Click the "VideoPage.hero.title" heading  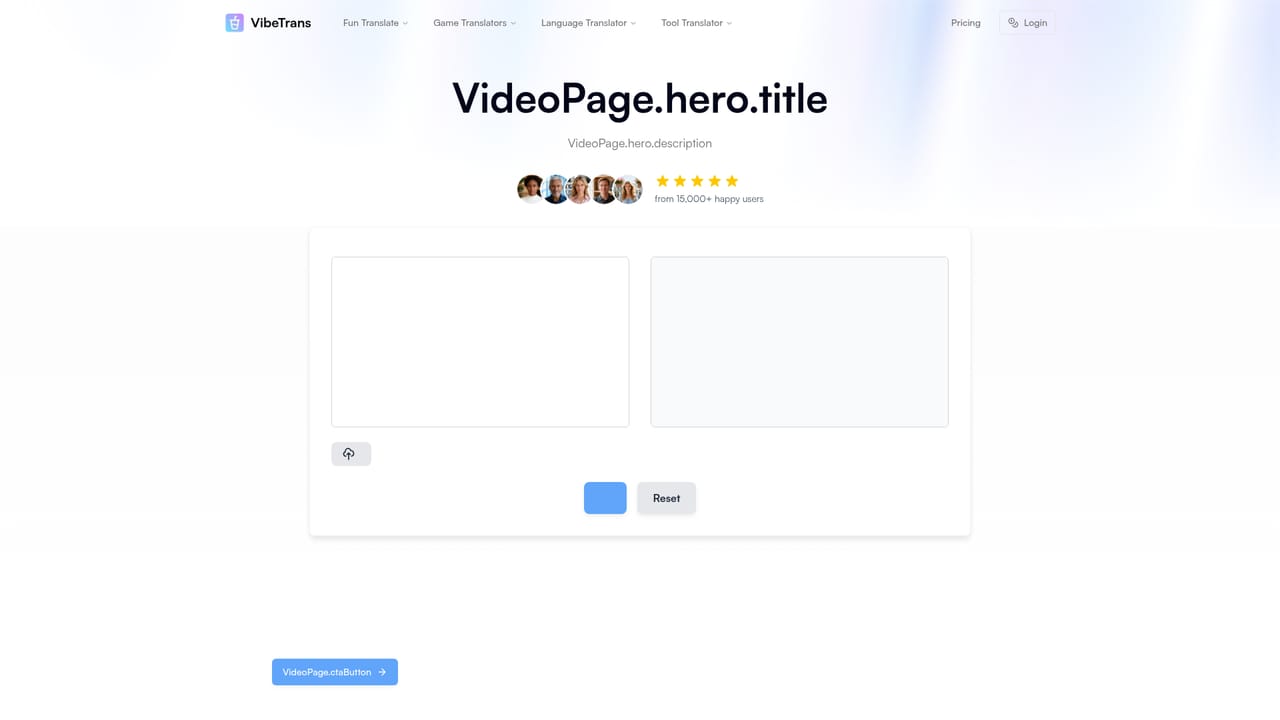click(x=640, y=99)
